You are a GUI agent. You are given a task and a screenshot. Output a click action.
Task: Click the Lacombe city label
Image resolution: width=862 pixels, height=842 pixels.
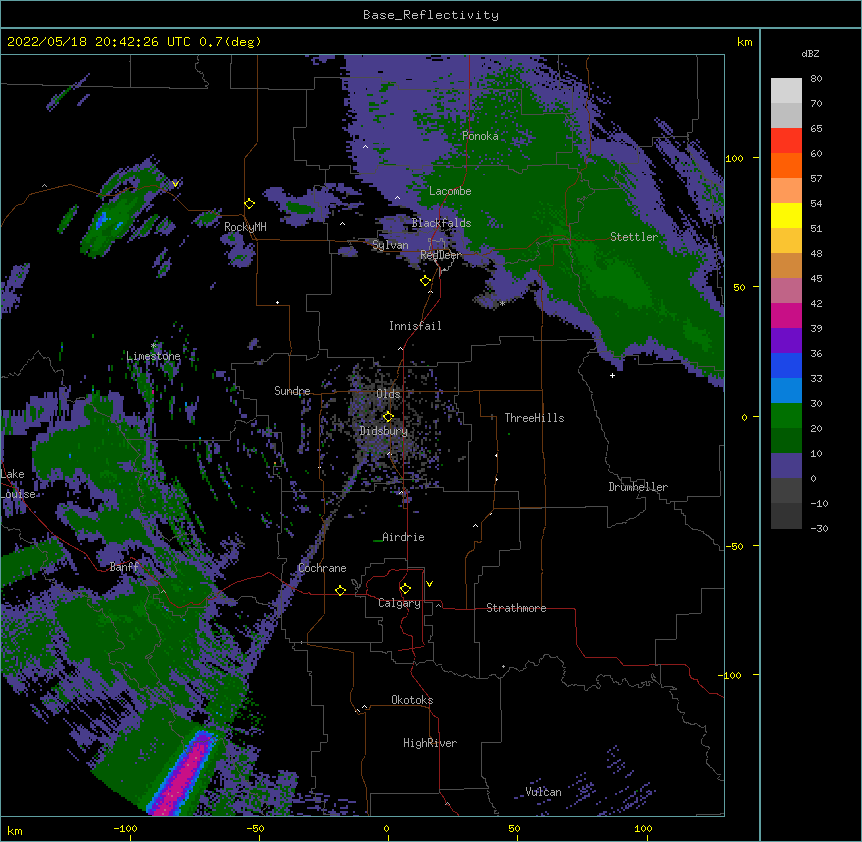450,191
